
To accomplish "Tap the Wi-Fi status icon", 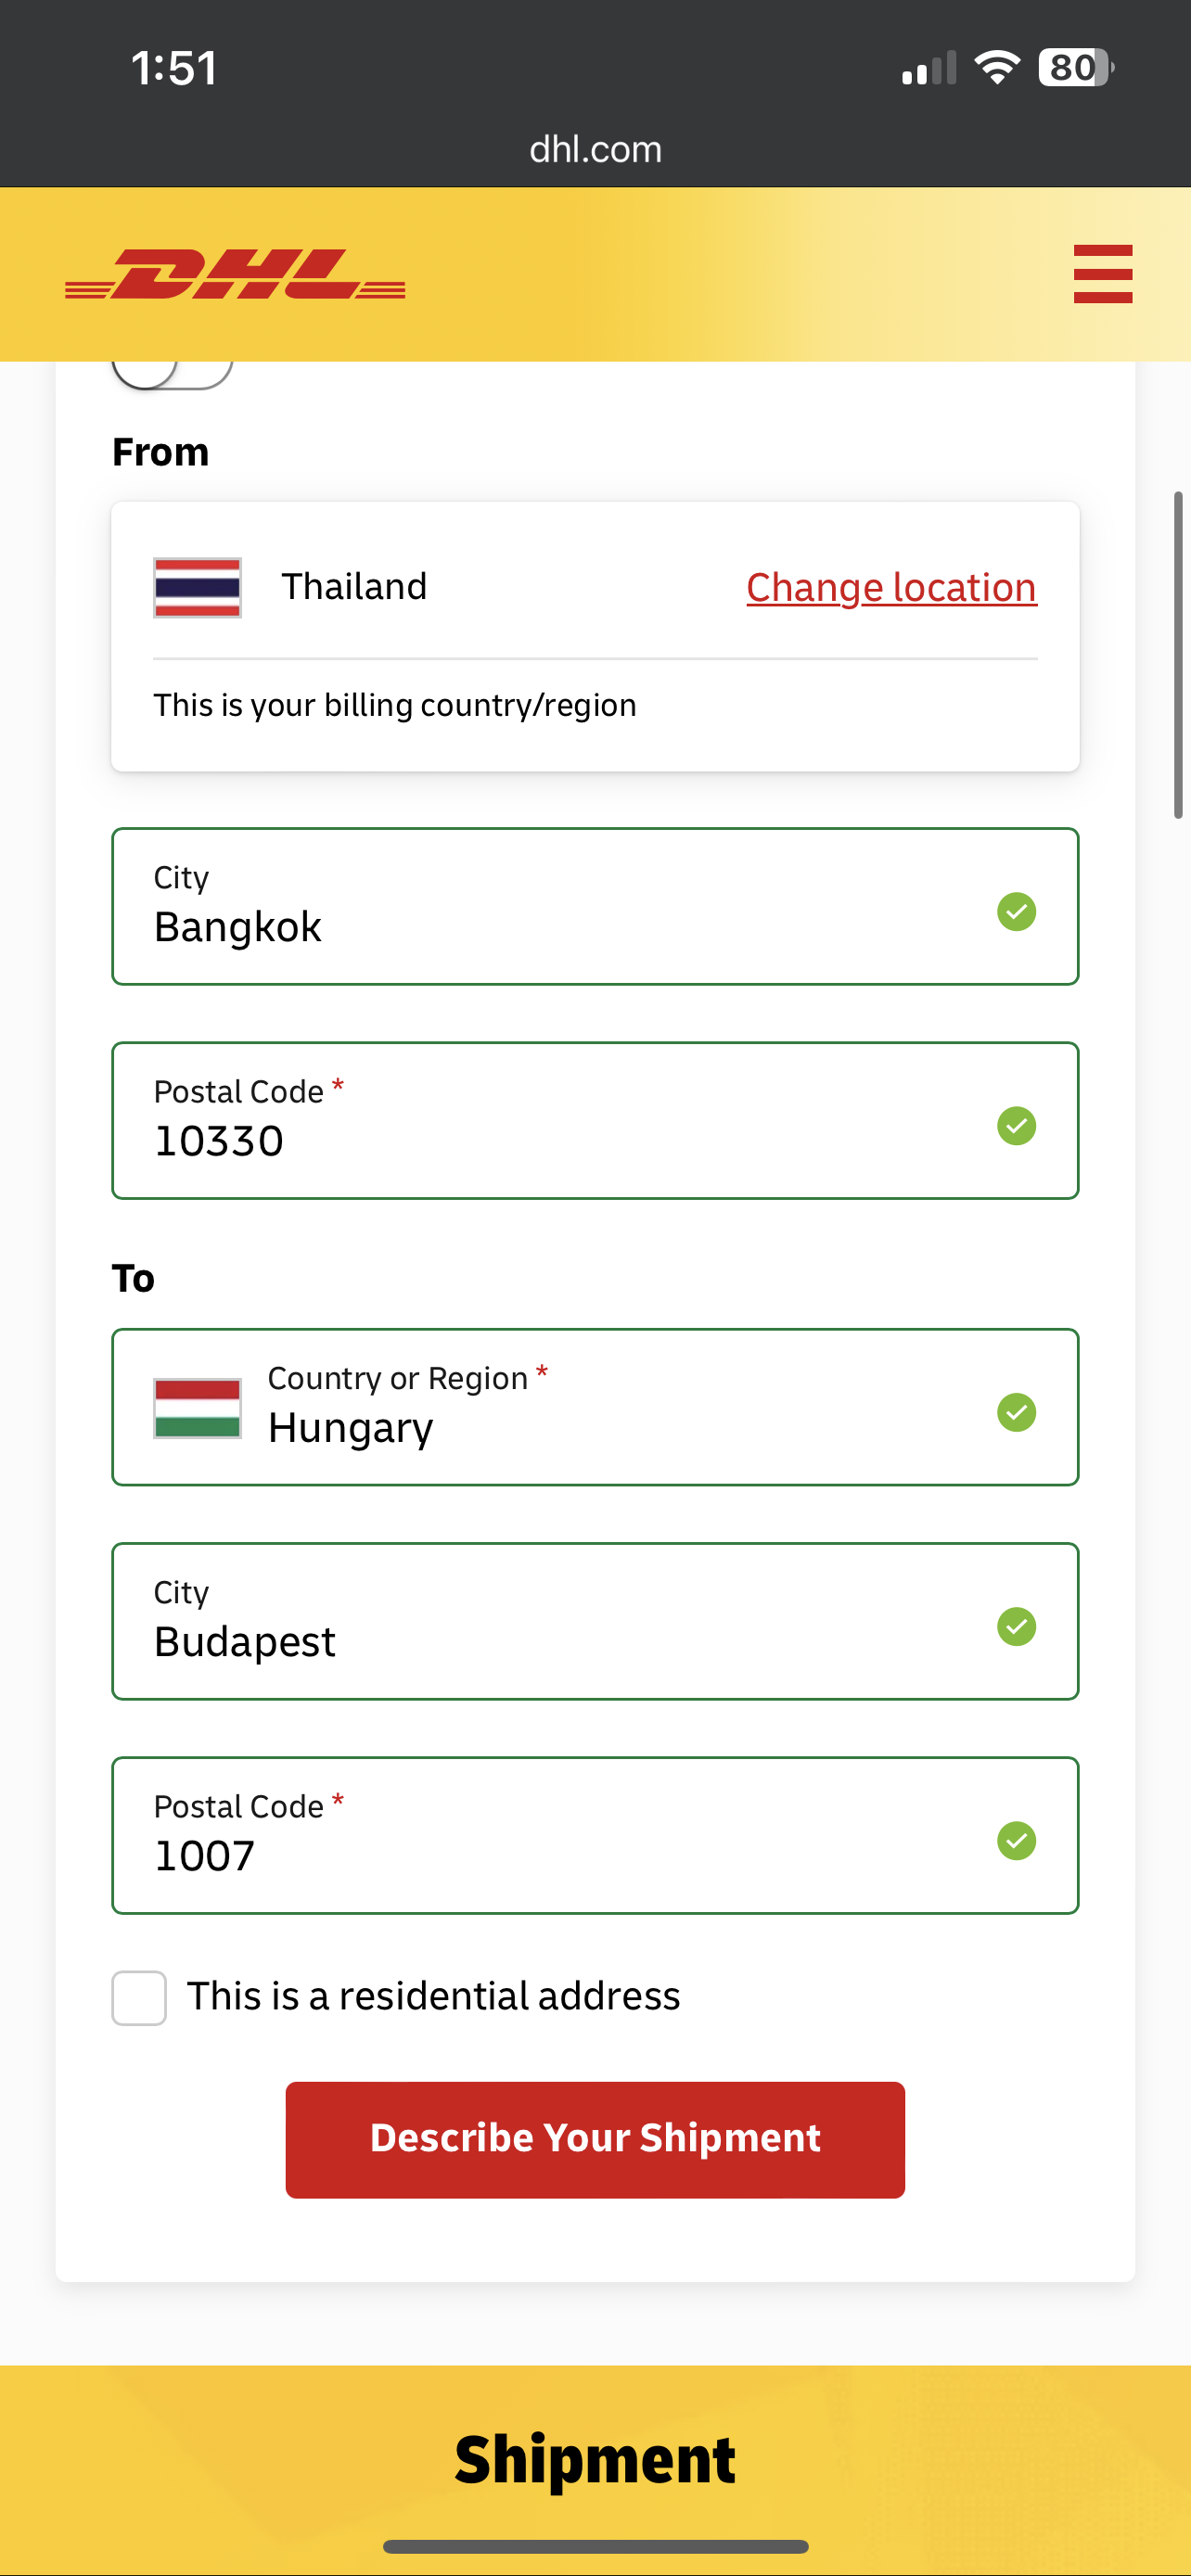I will (996, 68).
